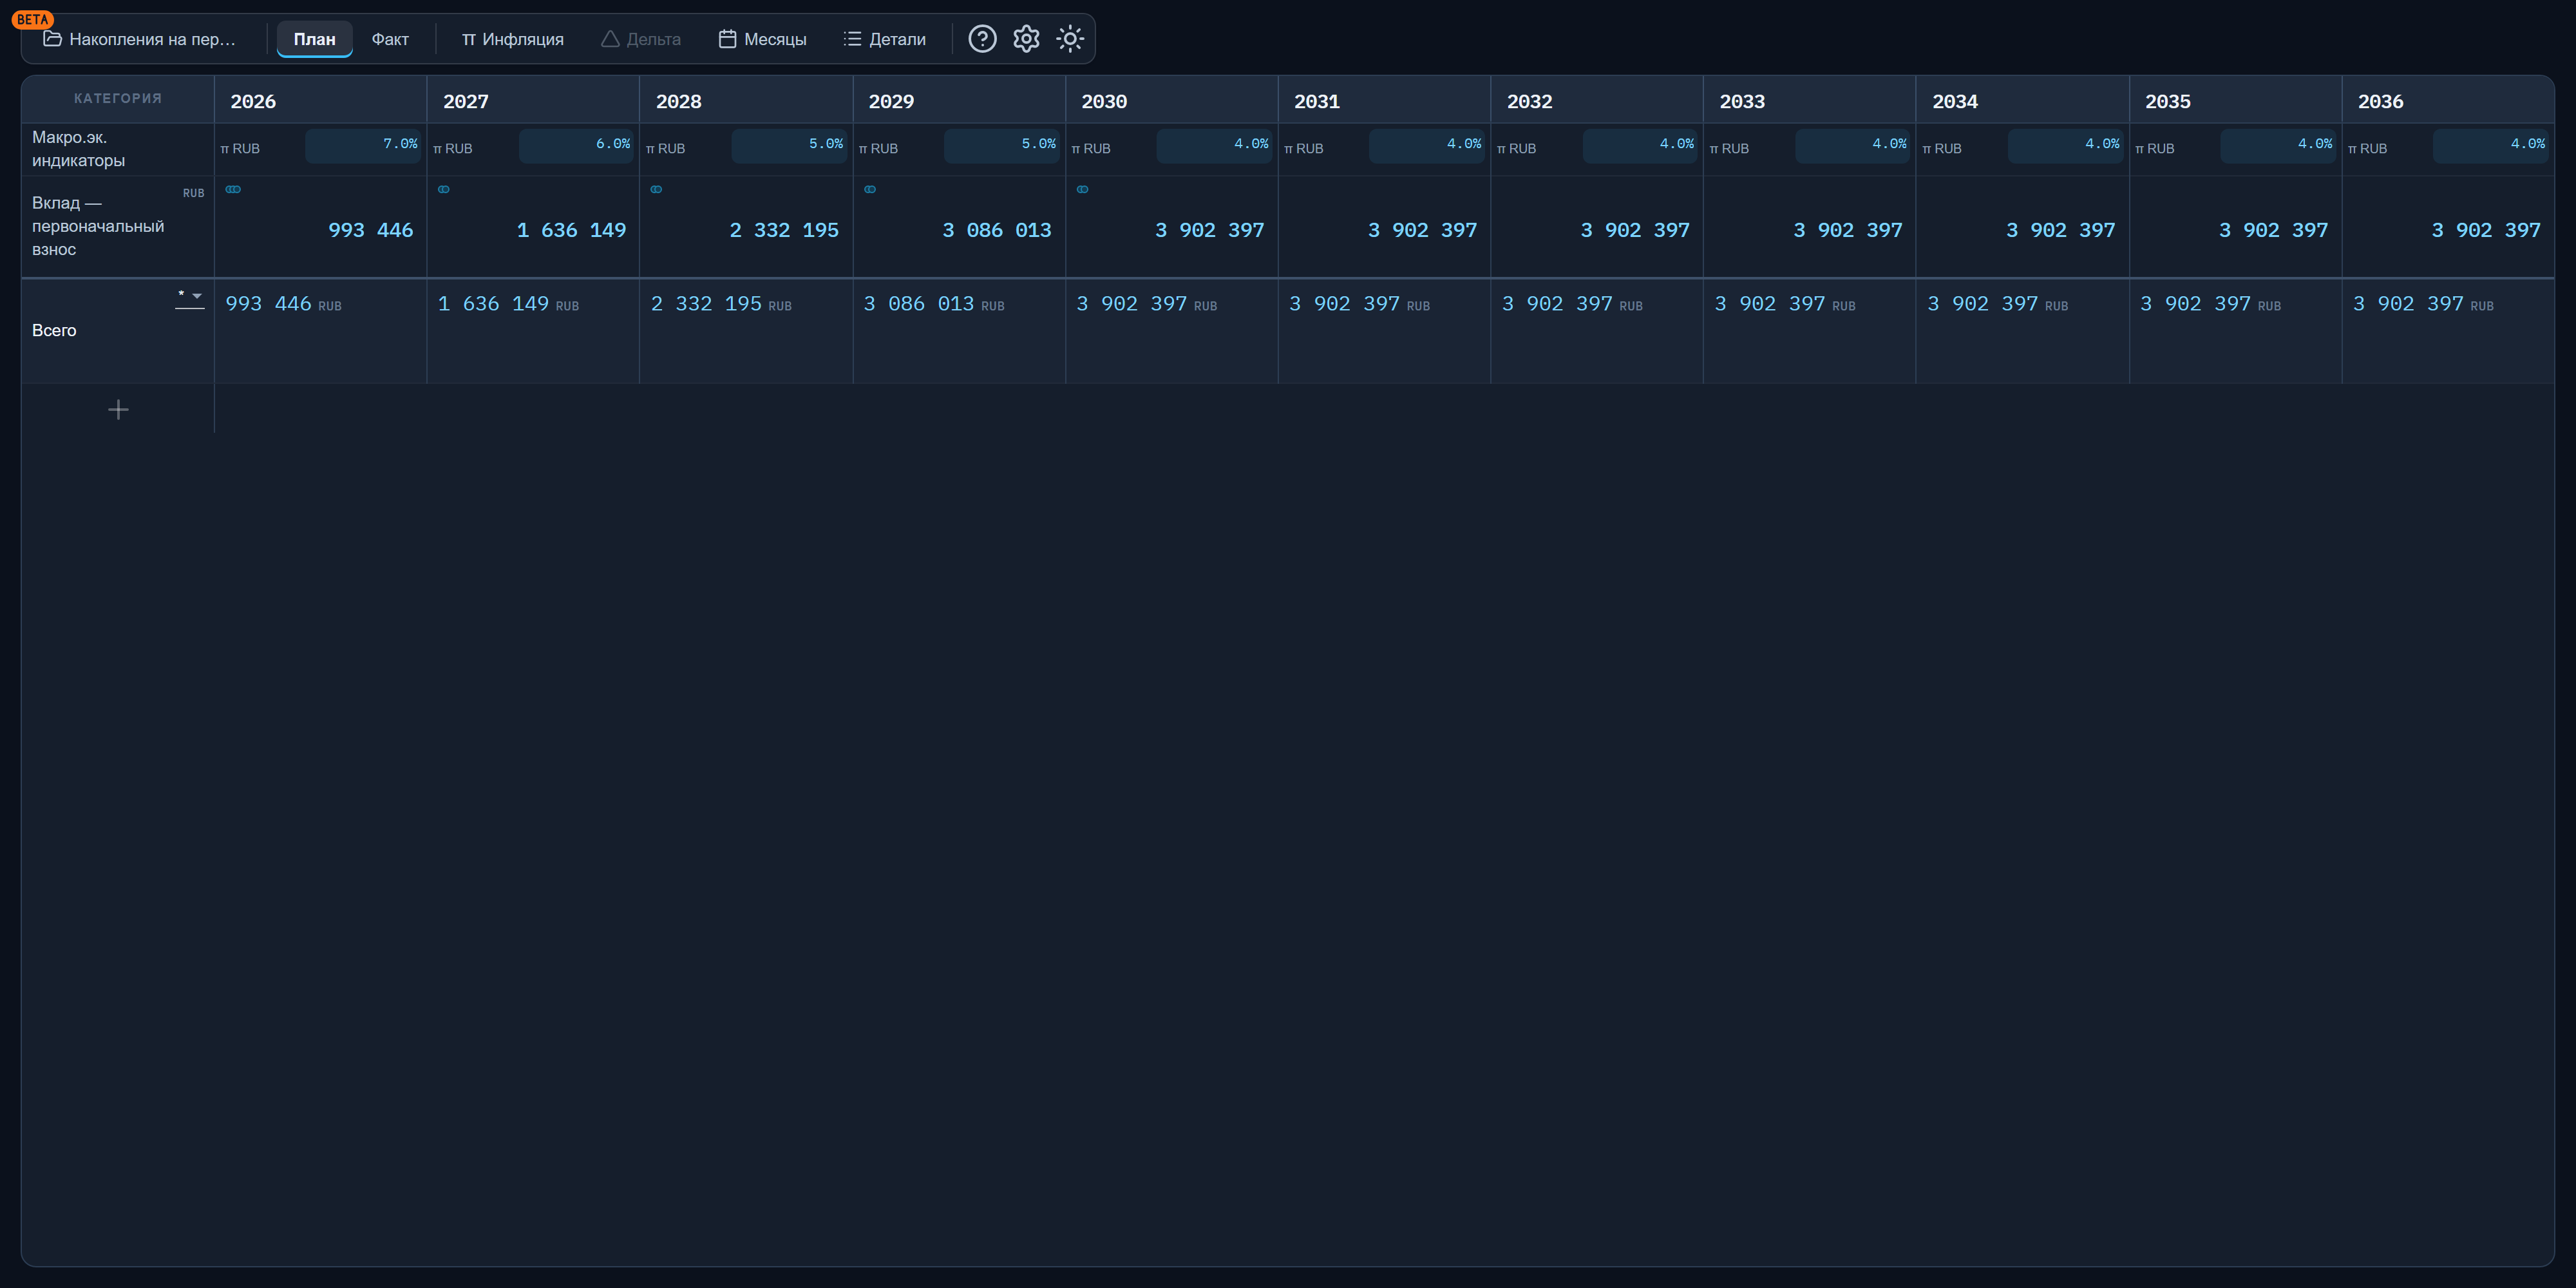
Task: Toggle the Инфляция mode
Action: point(512,39)
